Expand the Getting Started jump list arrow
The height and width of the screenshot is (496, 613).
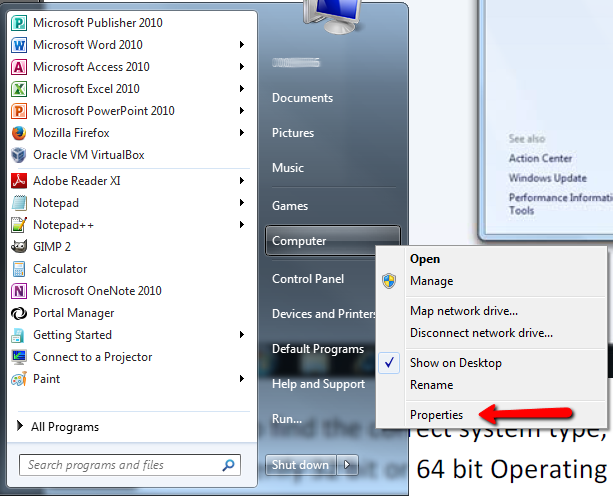242,335
